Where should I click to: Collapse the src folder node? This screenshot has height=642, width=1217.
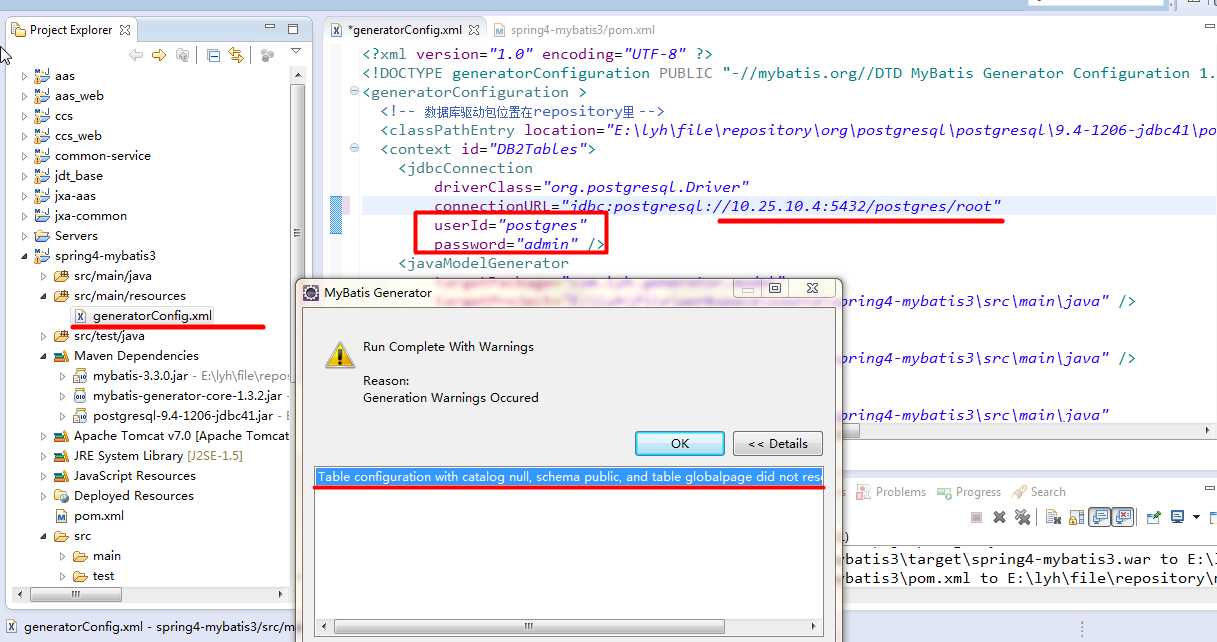coord(44,536)
